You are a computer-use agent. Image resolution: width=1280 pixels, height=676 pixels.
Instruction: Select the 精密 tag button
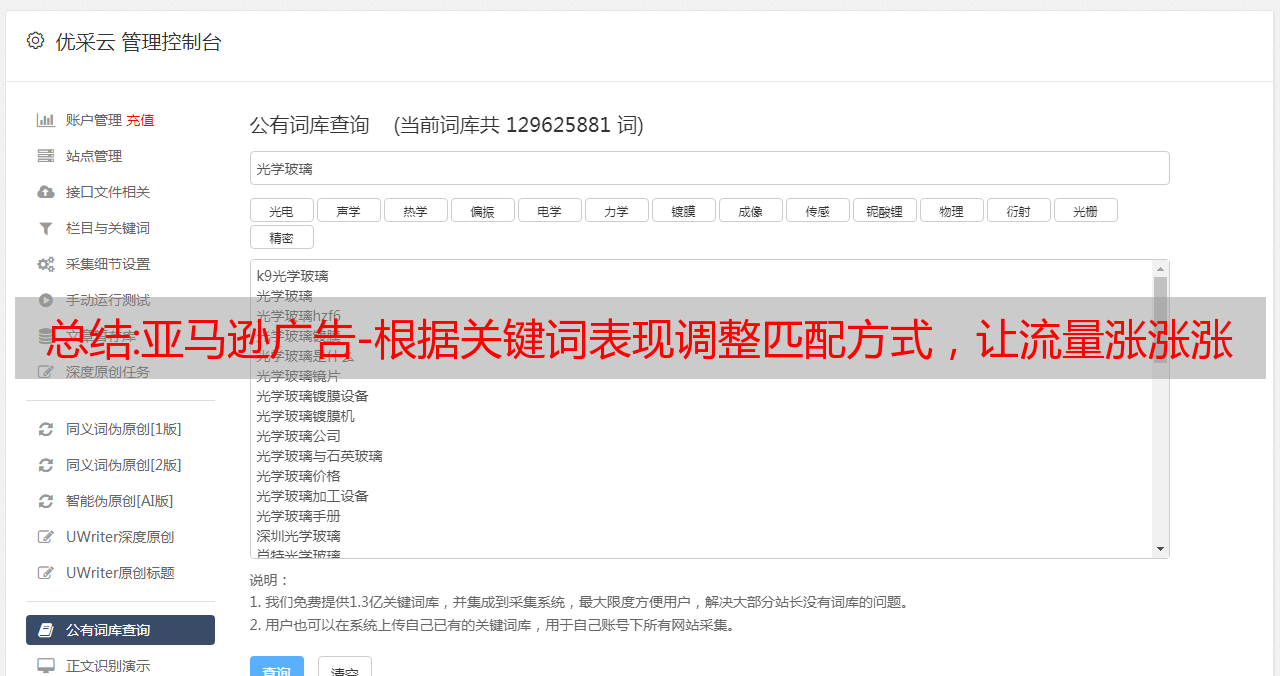pyautogui.click(x=281, y=237)
